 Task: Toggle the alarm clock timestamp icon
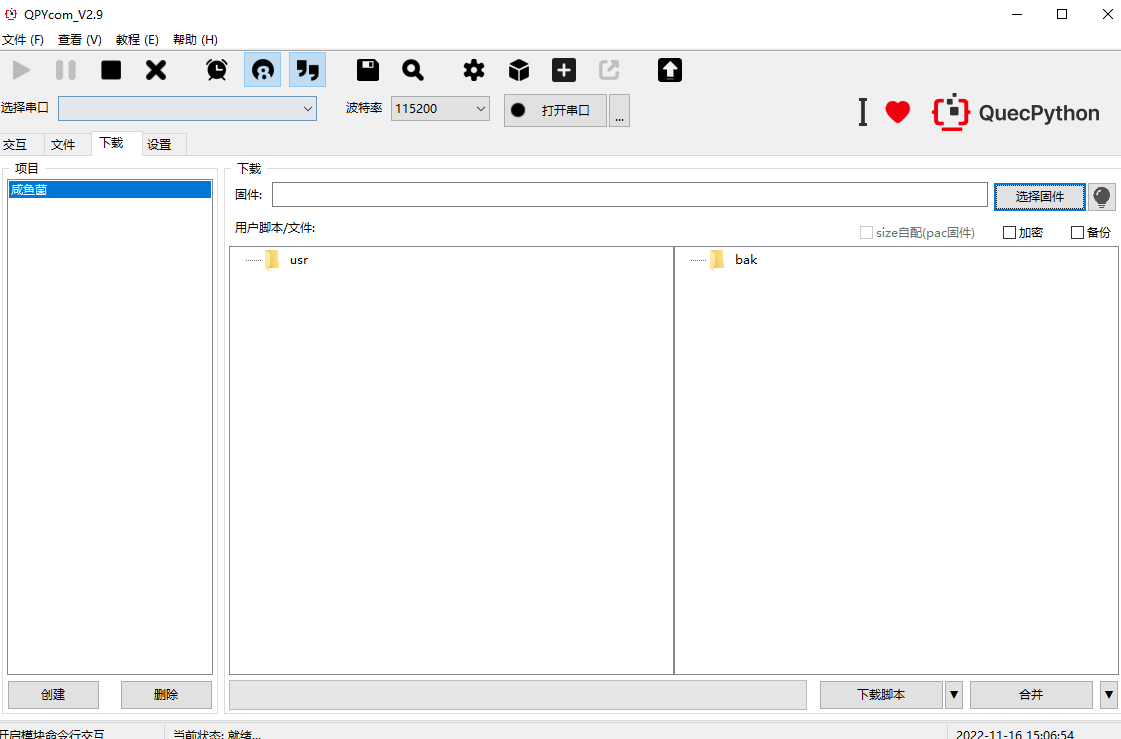click(x=217, y=70)
